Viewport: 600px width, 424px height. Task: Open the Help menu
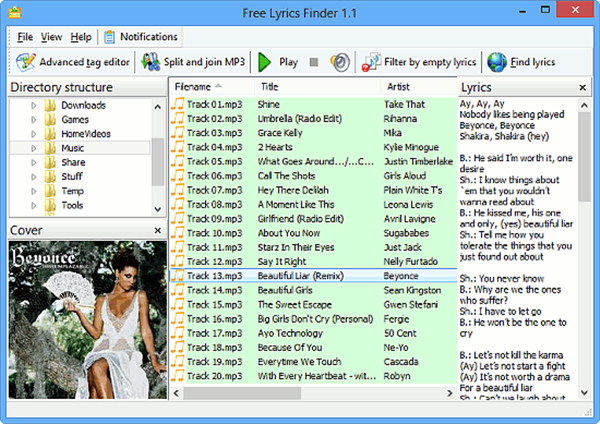point(81,37)
